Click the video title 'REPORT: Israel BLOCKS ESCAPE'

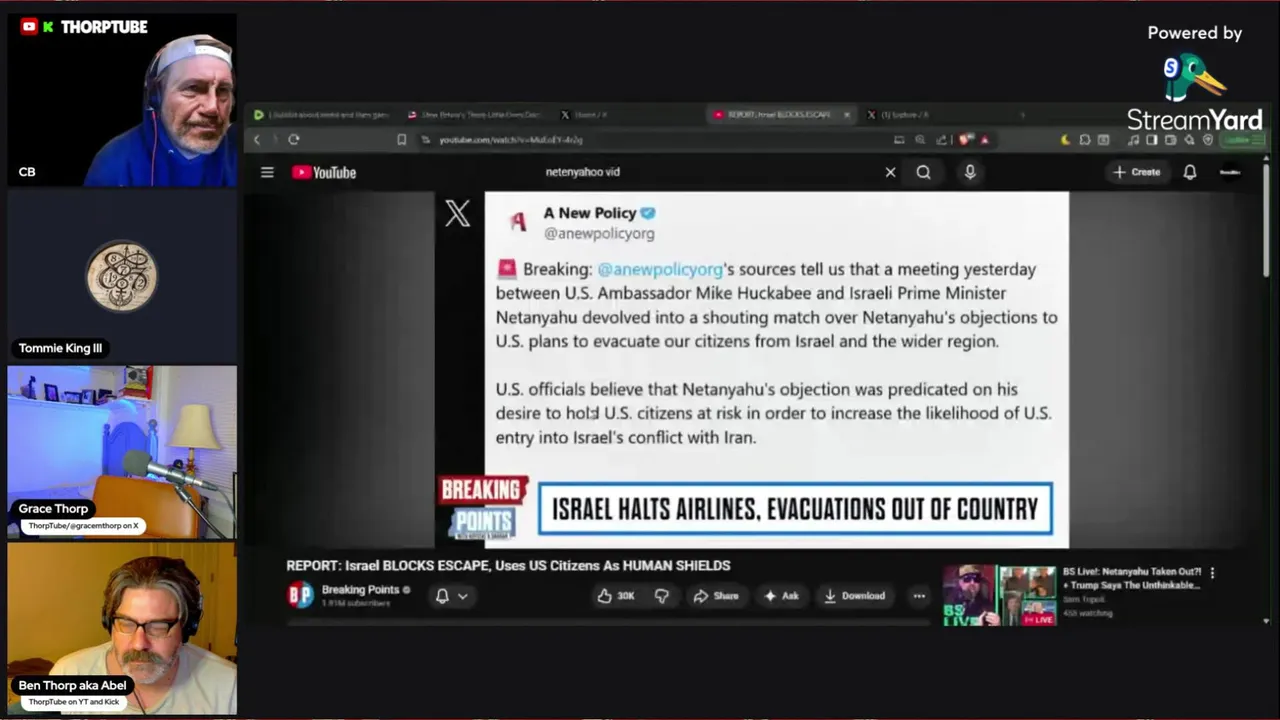click(508, 565)
